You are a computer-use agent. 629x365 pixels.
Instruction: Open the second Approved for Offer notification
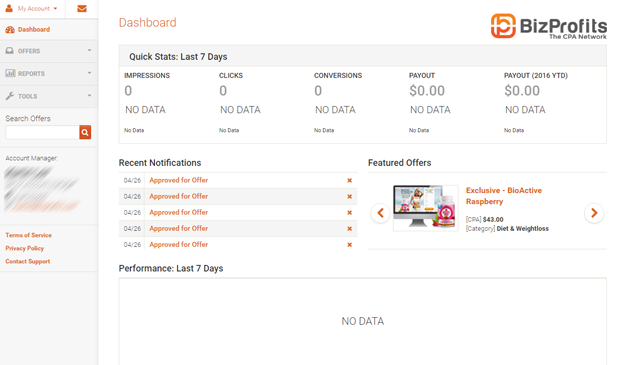coord(179,196)
